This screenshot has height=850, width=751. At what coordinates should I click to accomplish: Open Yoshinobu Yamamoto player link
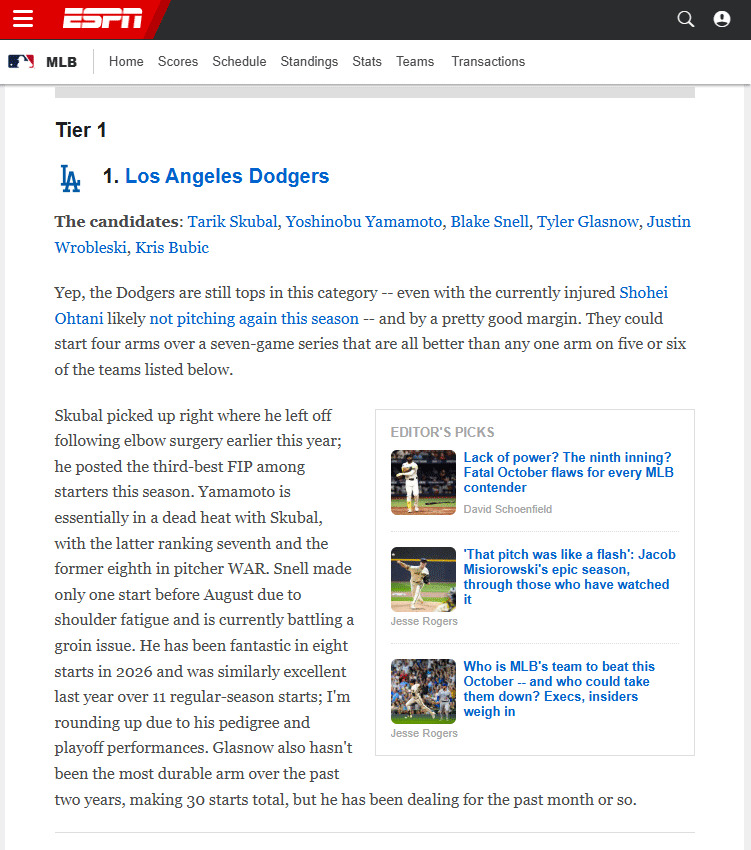tap(364, 222)
